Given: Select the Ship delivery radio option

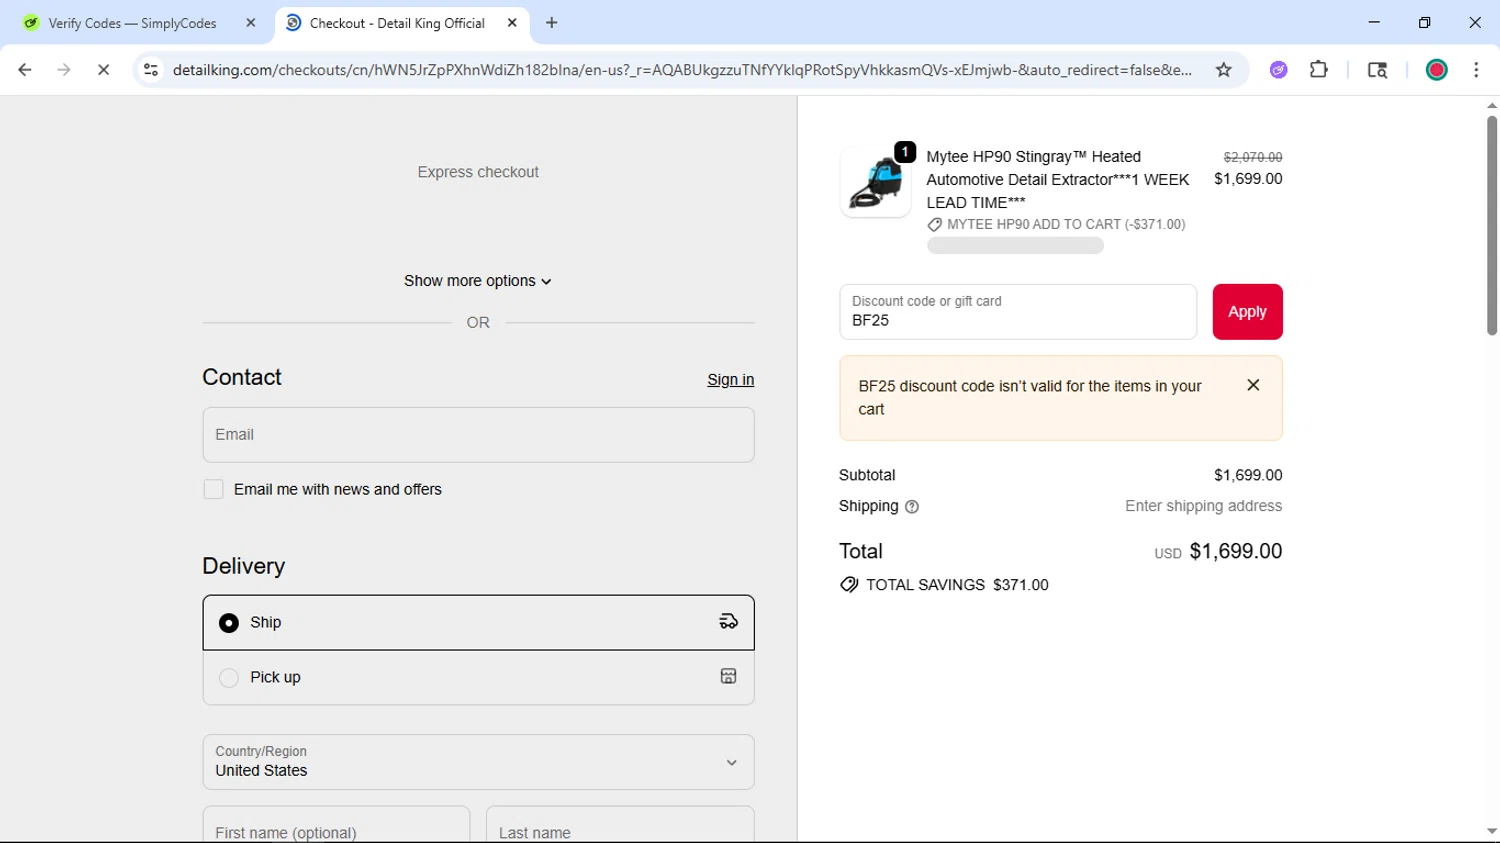Looking at the screenshot, I should (x=229, y=623).
